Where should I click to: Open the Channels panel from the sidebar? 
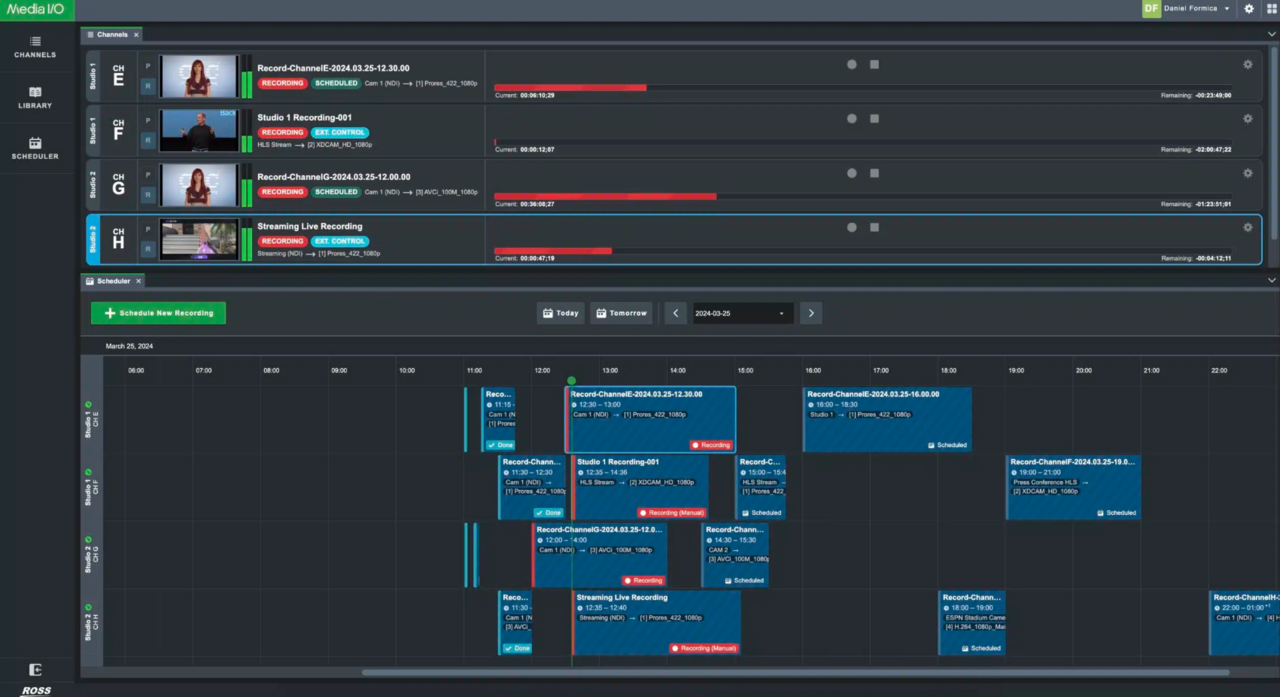(x=35, y=48)
